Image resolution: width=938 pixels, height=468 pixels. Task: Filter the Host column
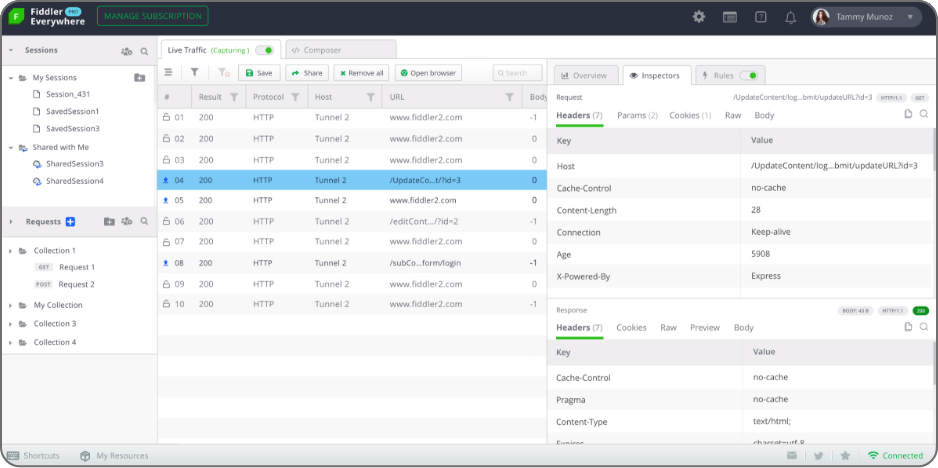coord(370,97)
